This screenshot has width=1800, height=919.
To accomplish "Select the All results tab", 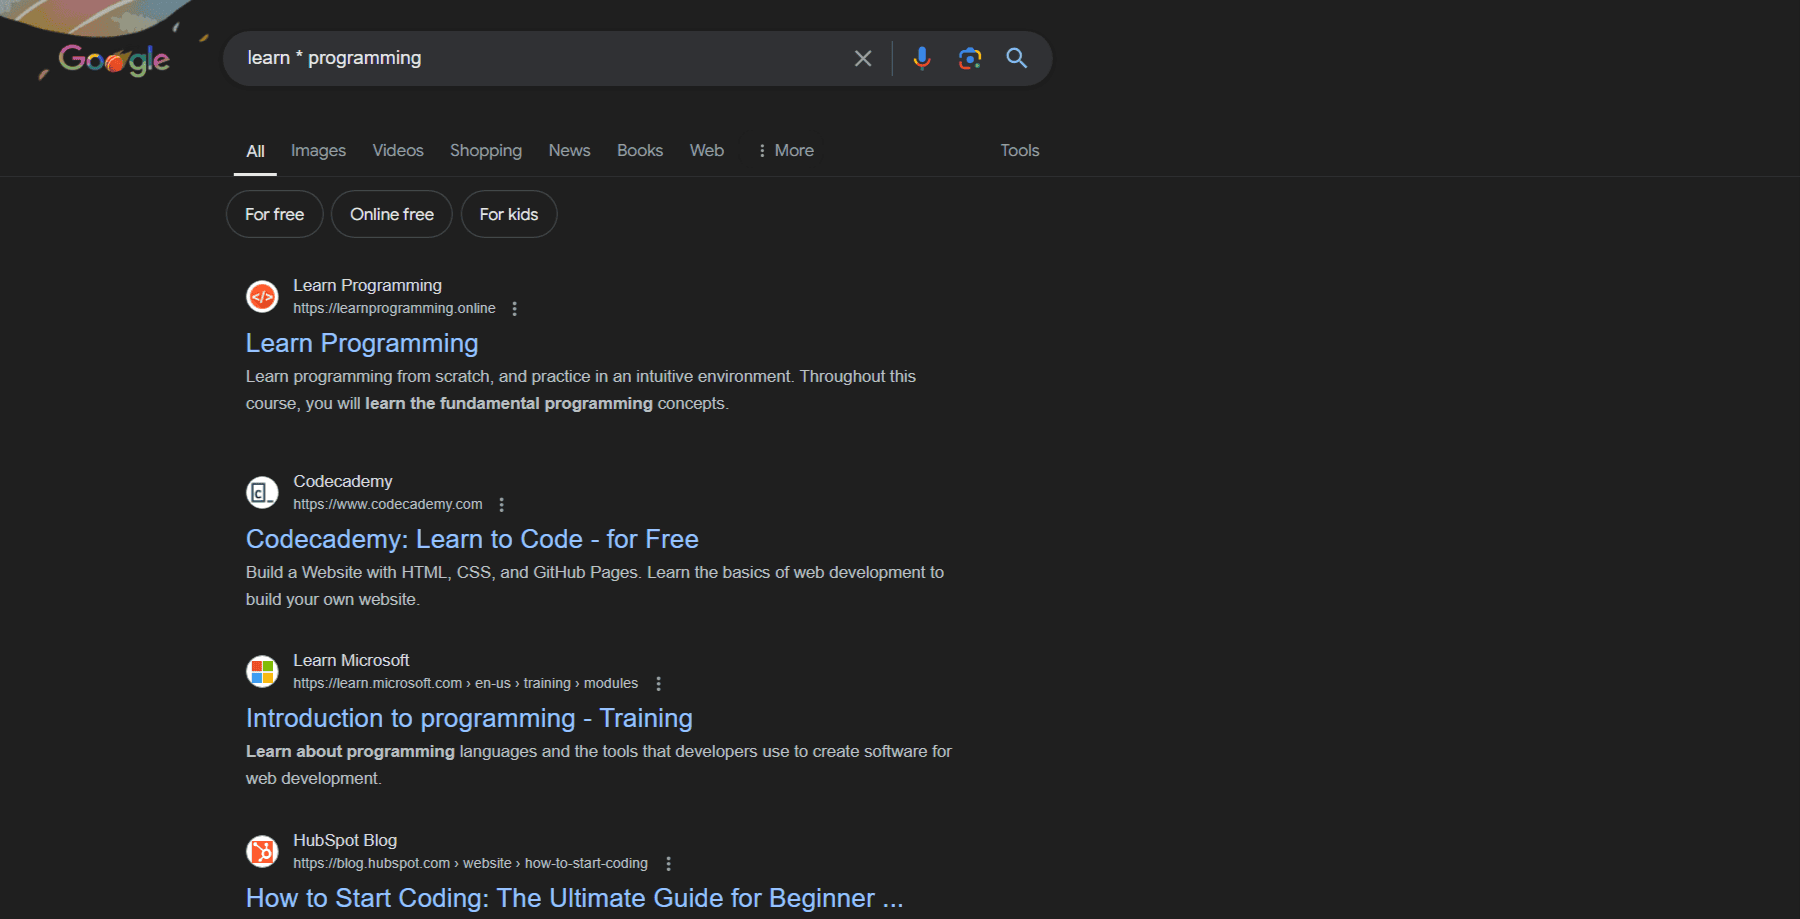I will (x=255, y=151).
